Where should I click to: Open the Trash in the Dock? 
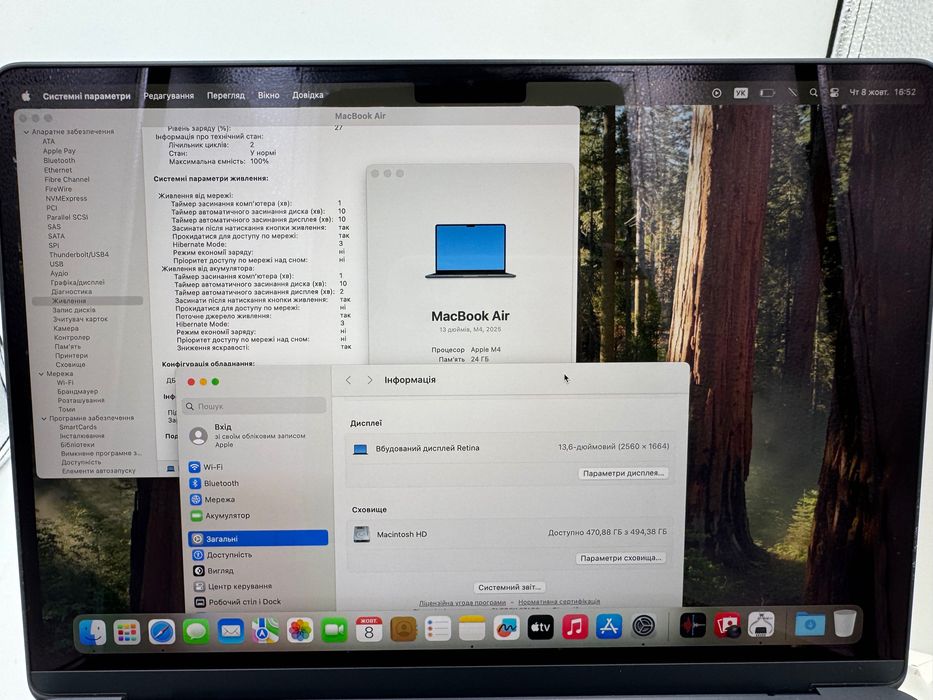click(844, 623)
